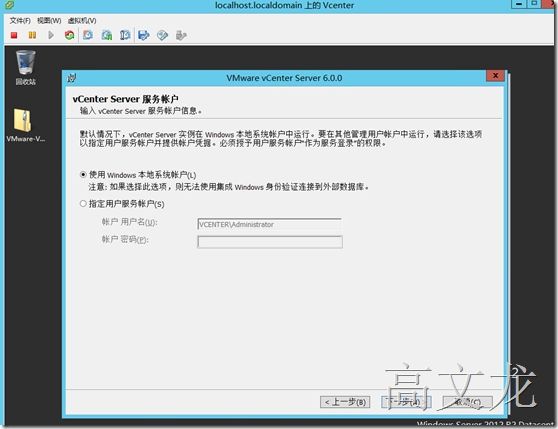Click the 取消(C) cancel button
Screen dimensions: 558x429
468,402
